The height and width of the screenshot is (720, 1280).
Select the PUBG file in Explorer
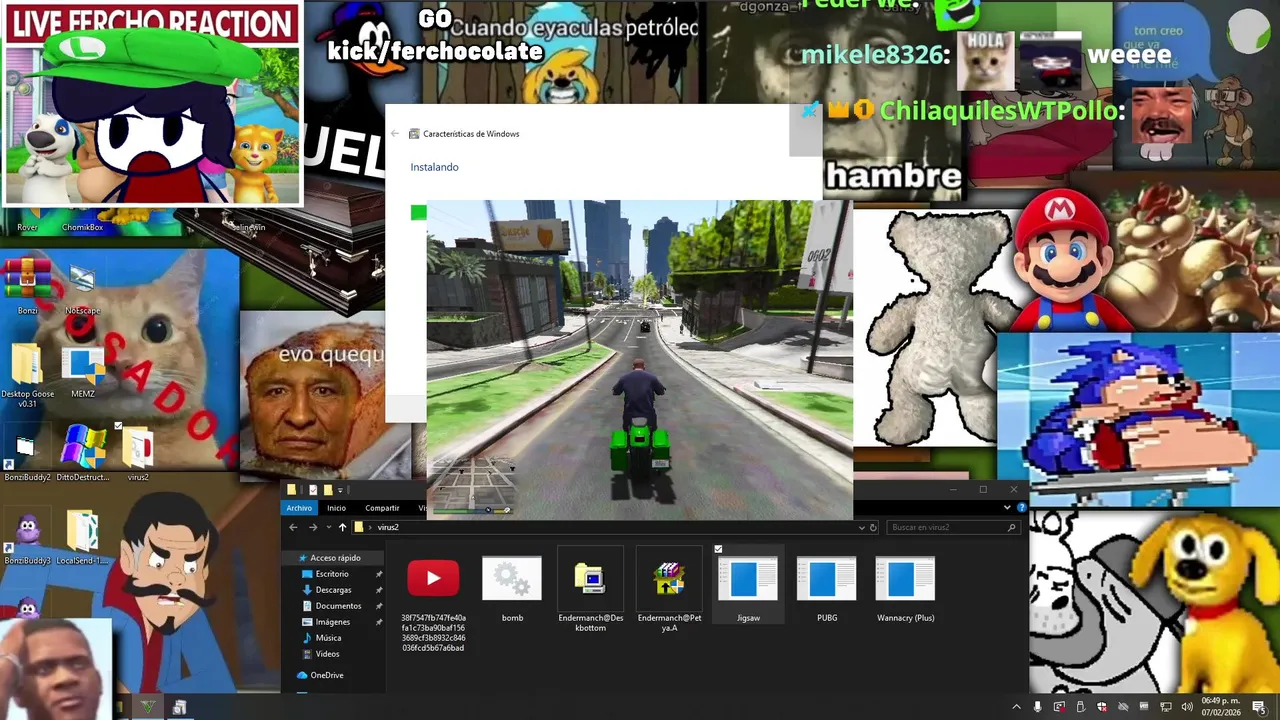827,590
